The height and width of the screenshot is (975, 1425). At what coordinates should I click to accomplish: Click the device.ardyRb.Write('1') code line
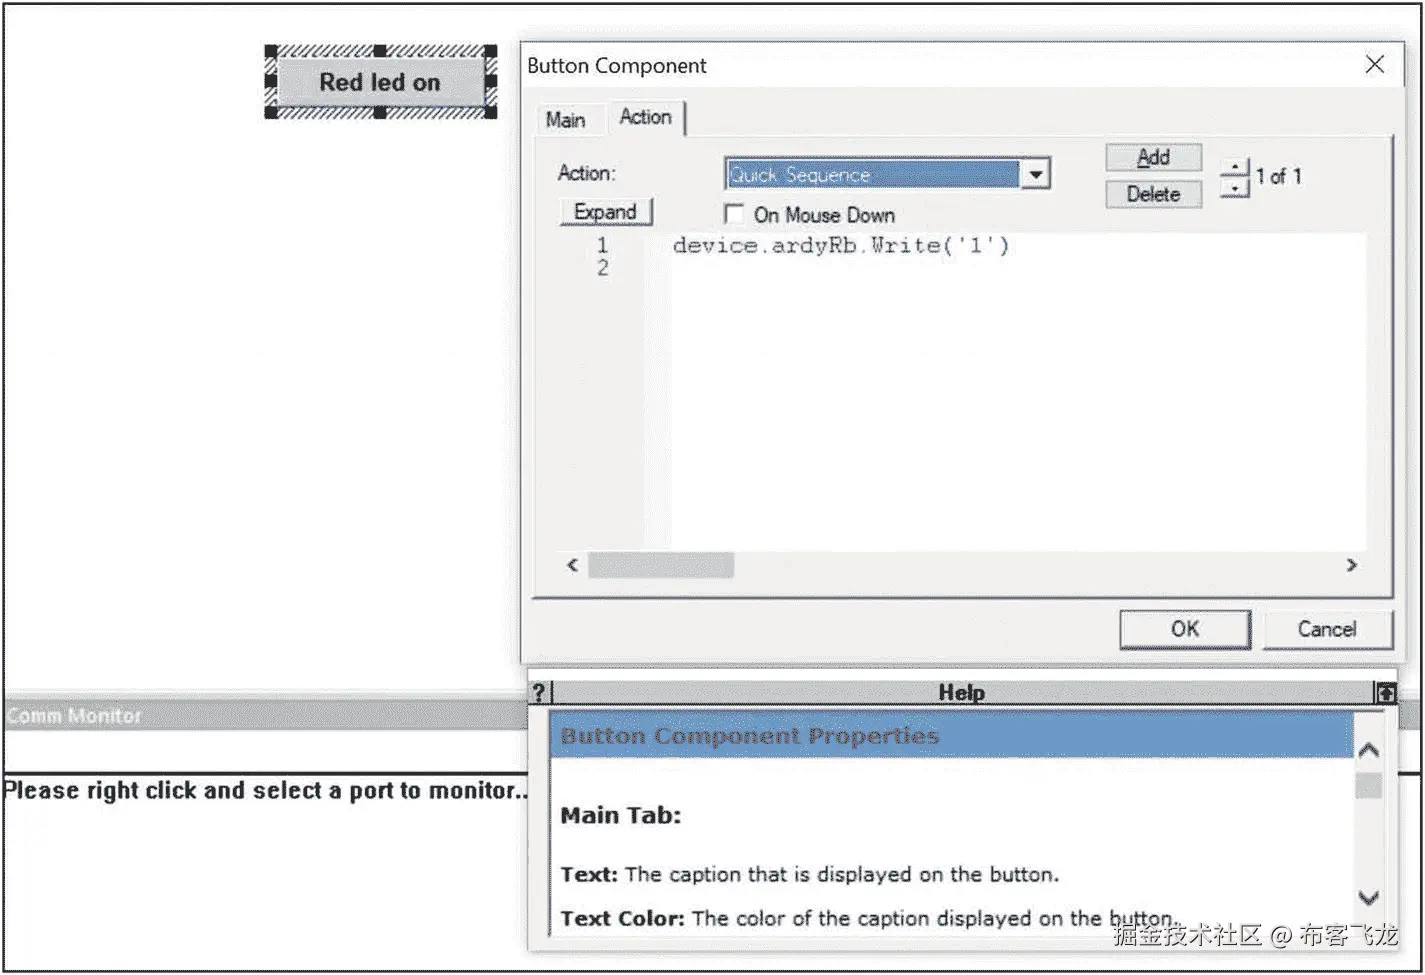tap(841, 245)
